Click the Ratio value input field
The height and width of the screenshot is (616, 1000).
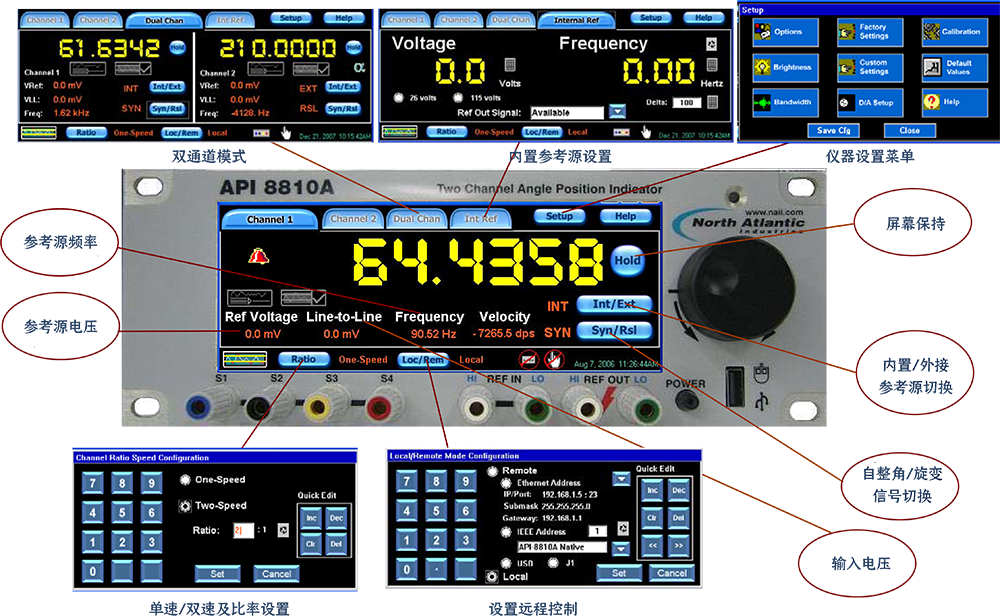244,531
